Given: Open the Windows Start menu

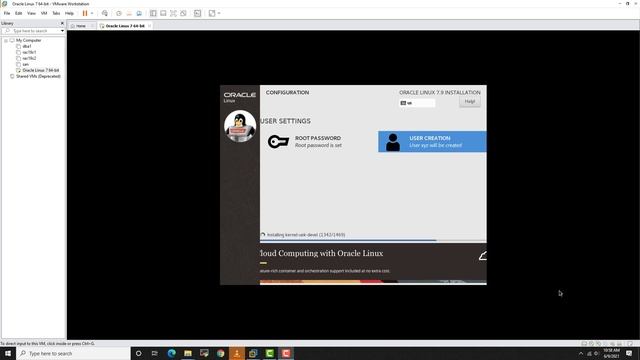Looking at the screenshot, I should [x=8, y=353].
